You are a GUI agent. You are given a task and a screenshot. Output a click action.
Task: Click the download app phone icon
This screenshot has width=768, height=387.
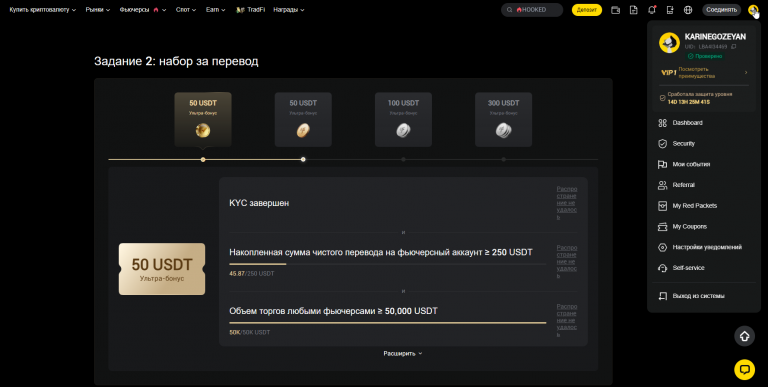[670, 10]
